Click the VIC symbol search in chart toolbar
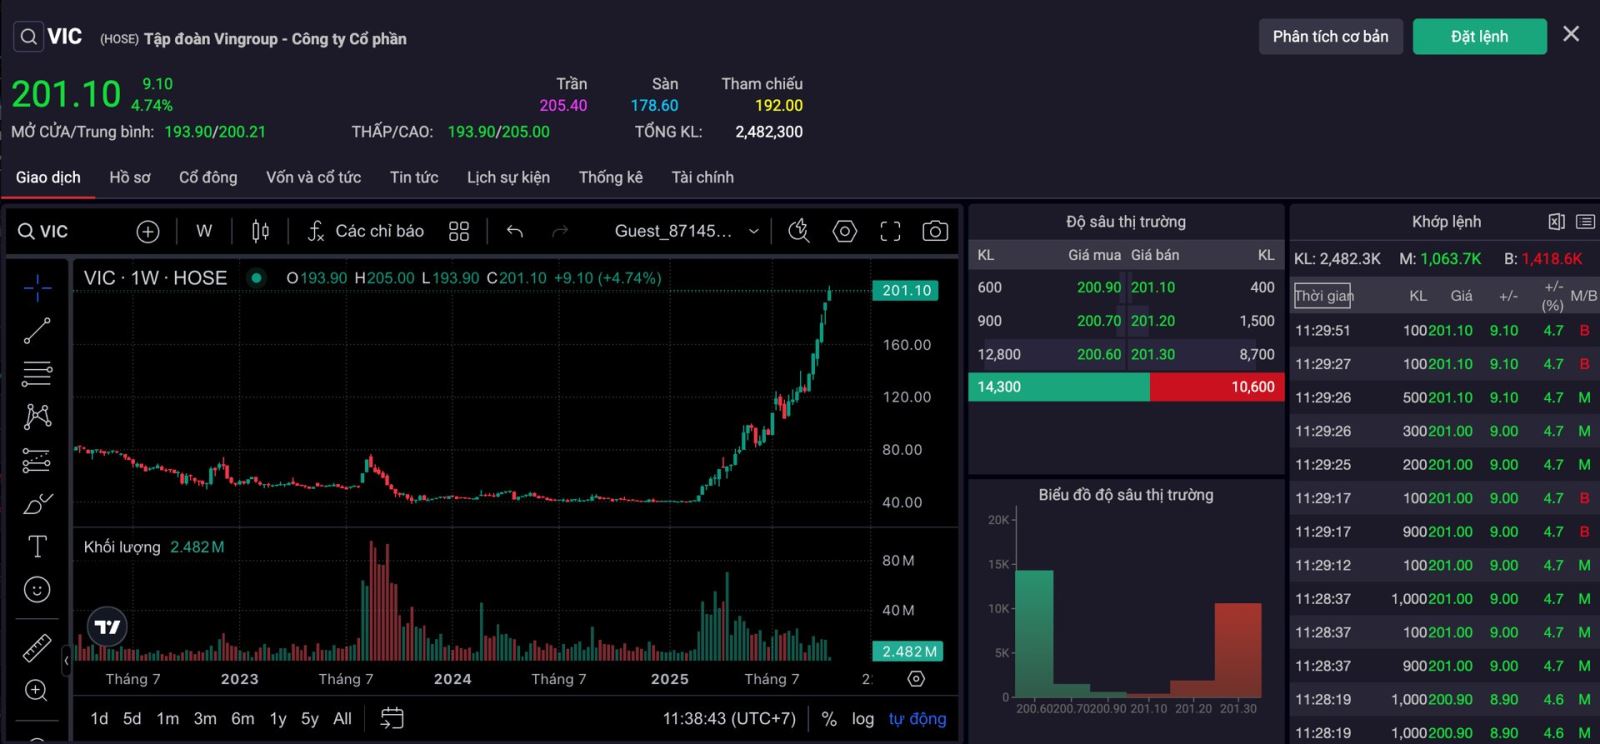This screenshot has width=1600, height=744. [43, 232]
